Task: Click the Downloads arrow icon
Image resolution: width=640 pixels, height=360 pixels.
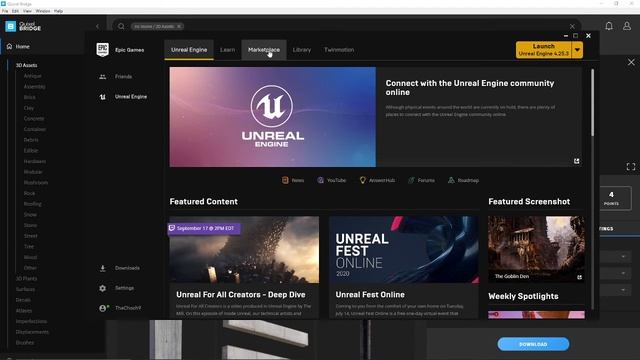Action: [x=102, y=268]
